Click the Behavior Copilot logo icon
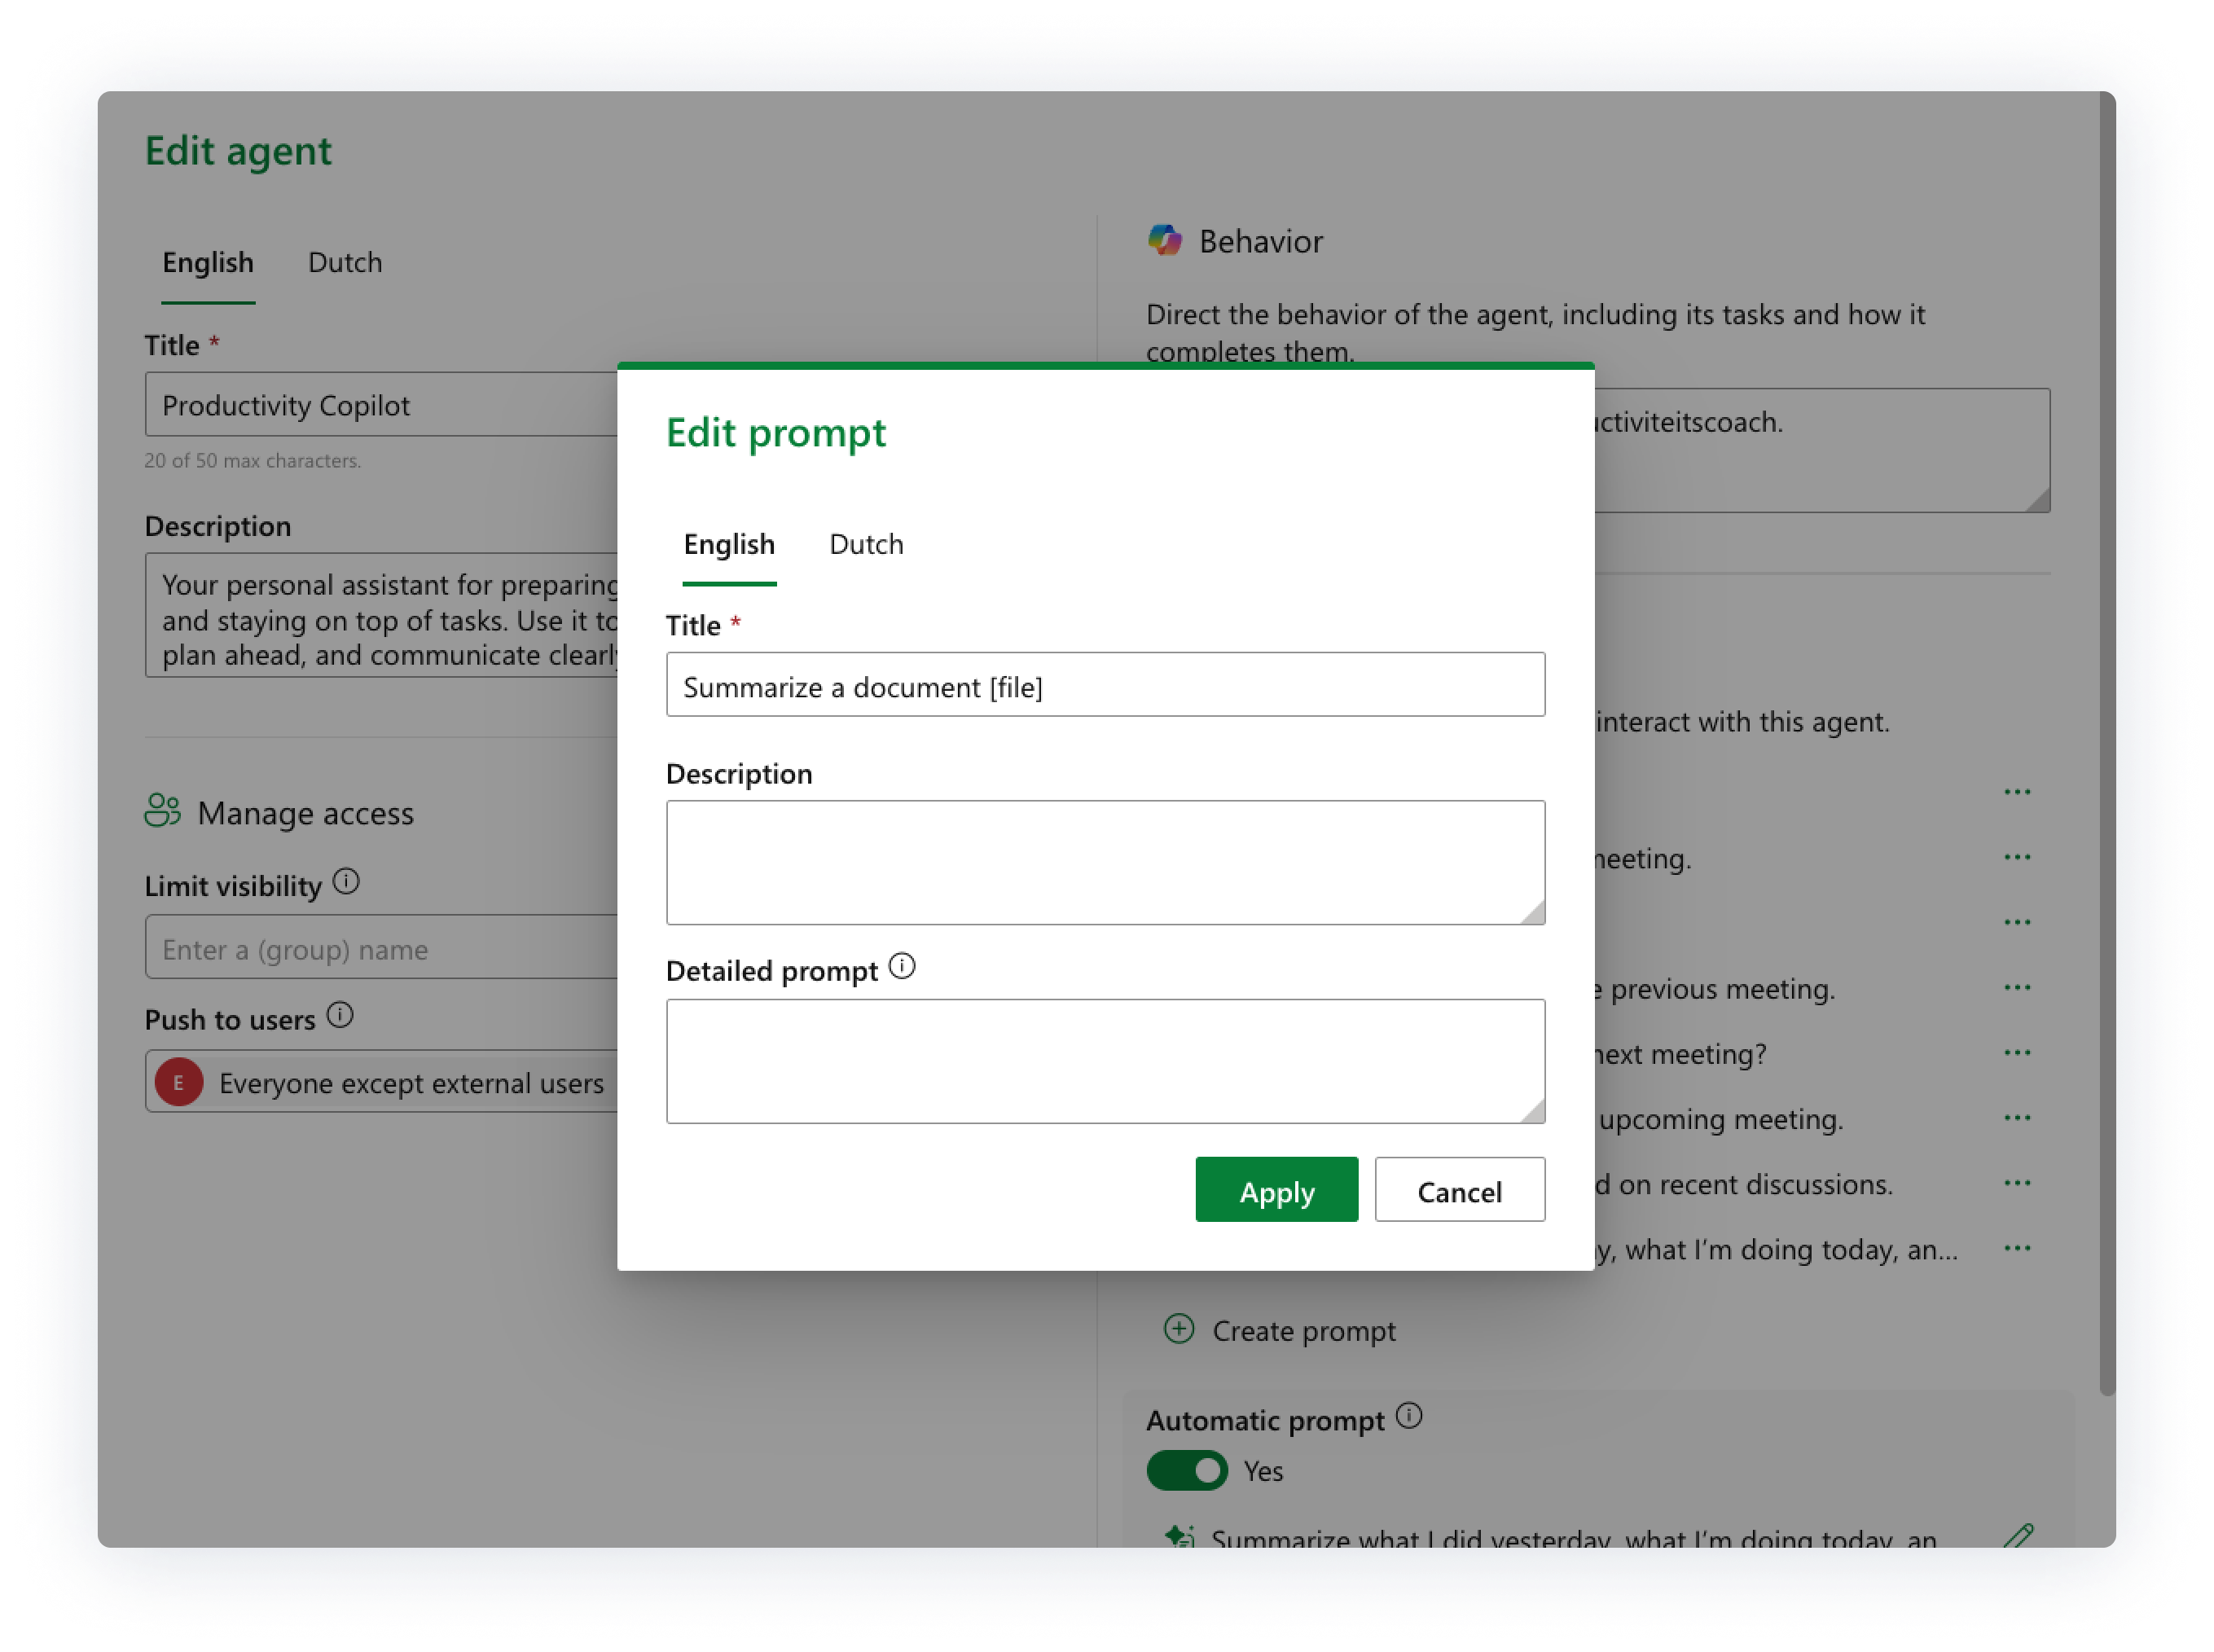Viewport: 2214px width, 1652px height. coord(1165,241)
